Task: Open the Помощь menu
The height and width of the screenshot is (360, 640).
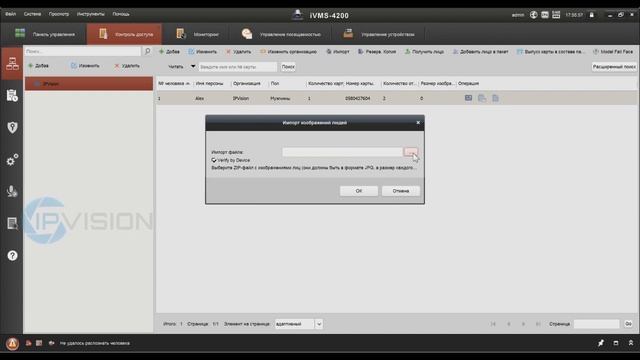Action: 121,14
